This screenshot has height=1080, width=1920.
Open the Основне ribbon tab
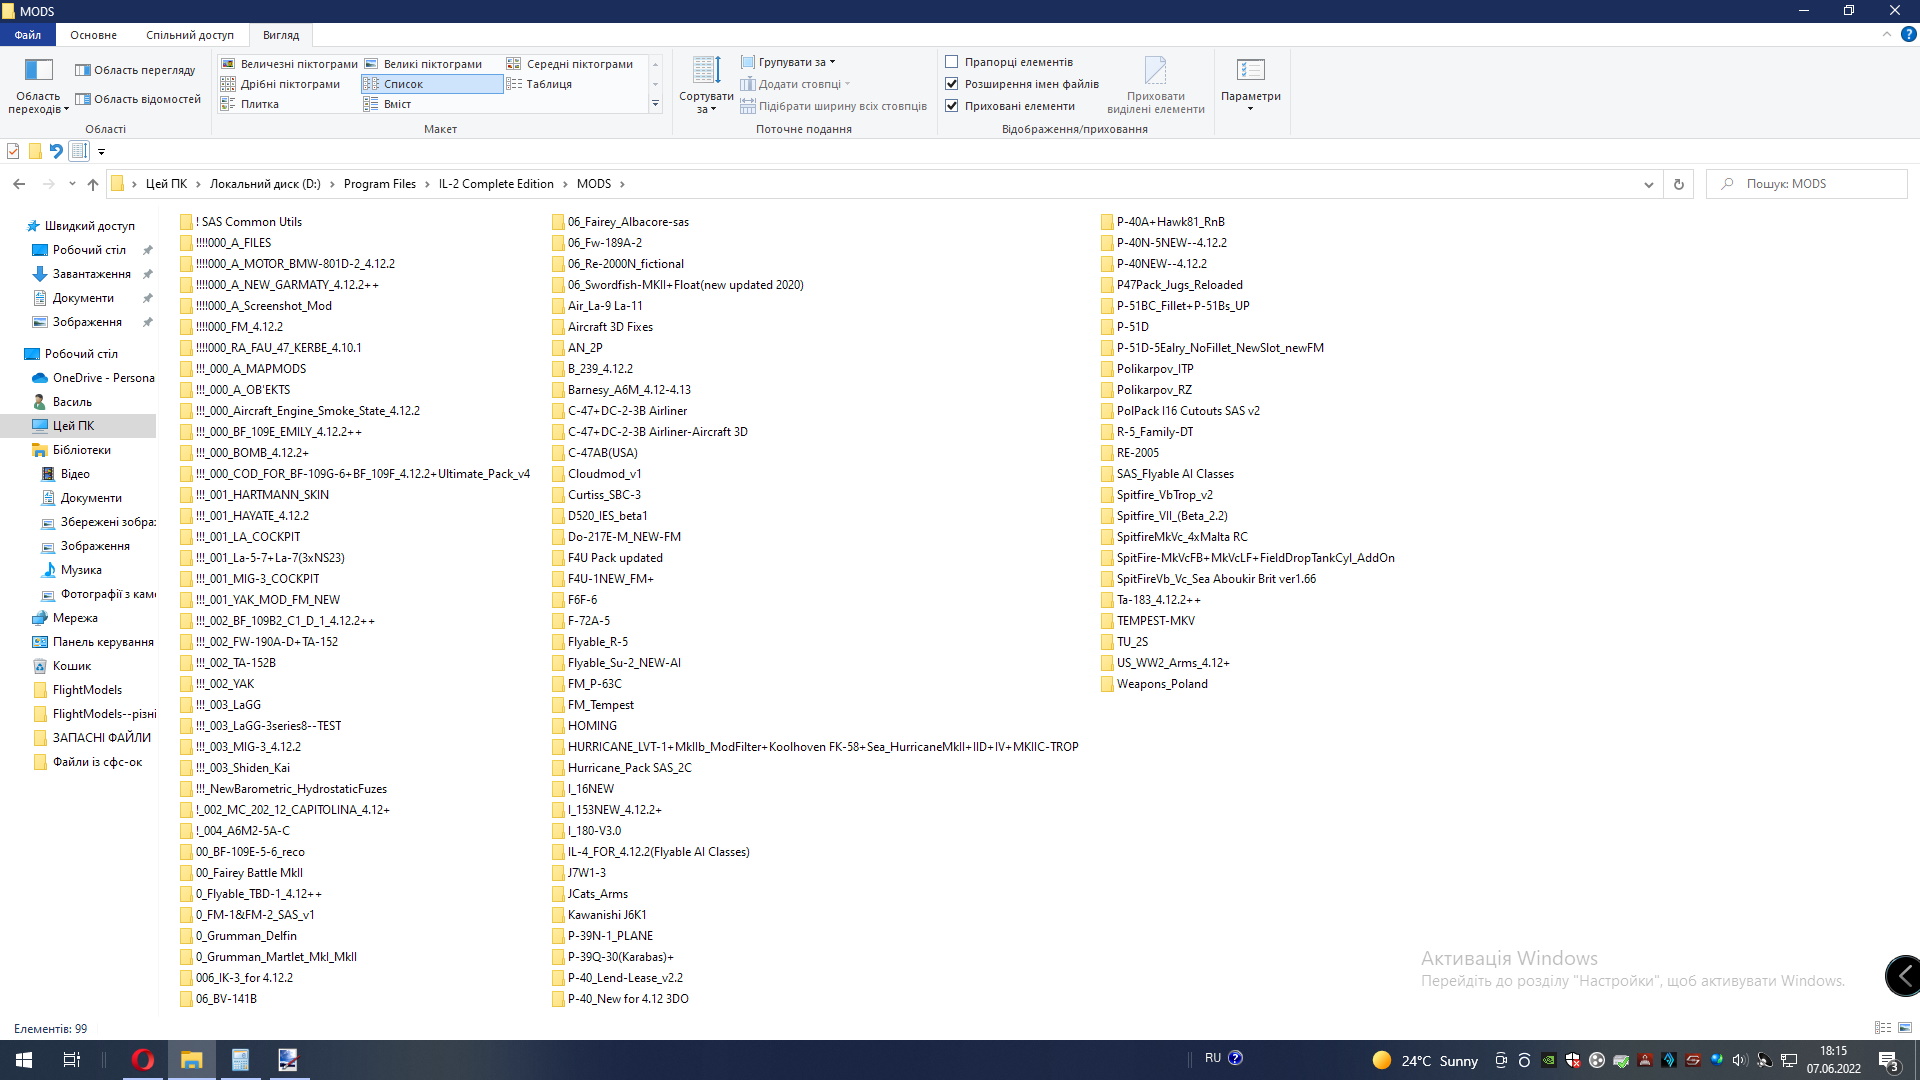tap(93, 35)
